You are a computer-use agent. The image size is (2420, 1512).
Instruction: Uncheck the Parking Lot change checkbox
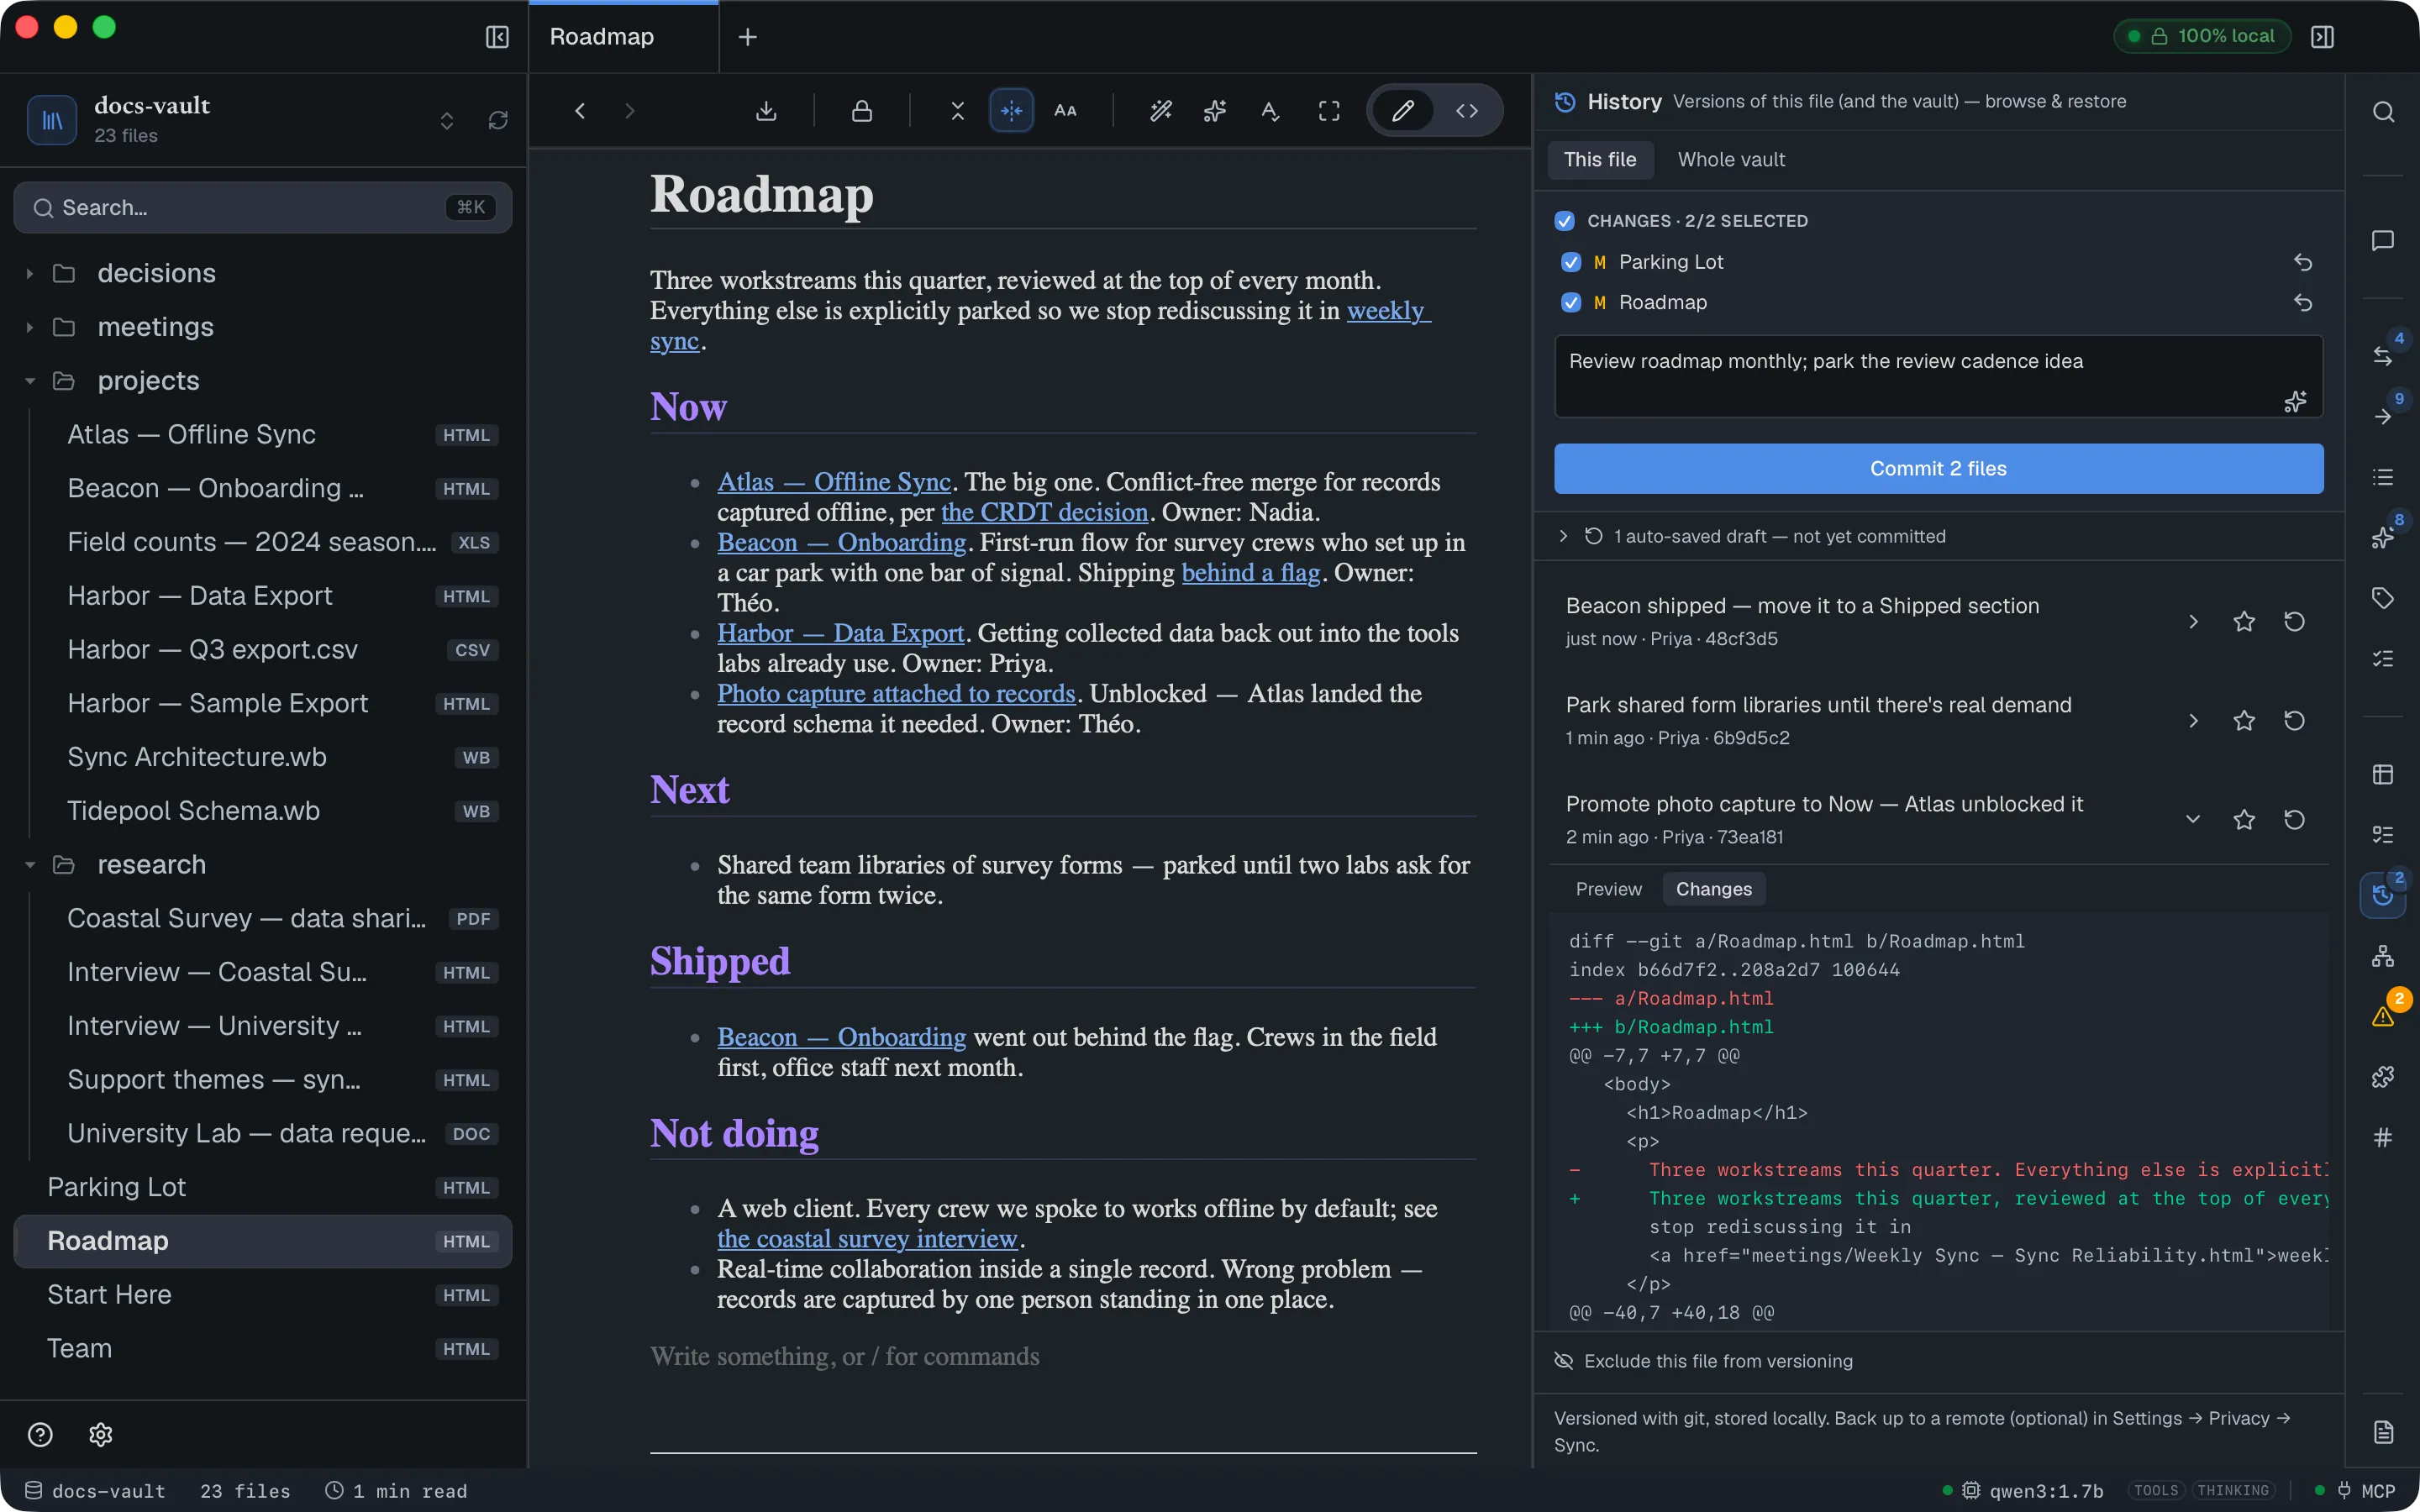1571,262
